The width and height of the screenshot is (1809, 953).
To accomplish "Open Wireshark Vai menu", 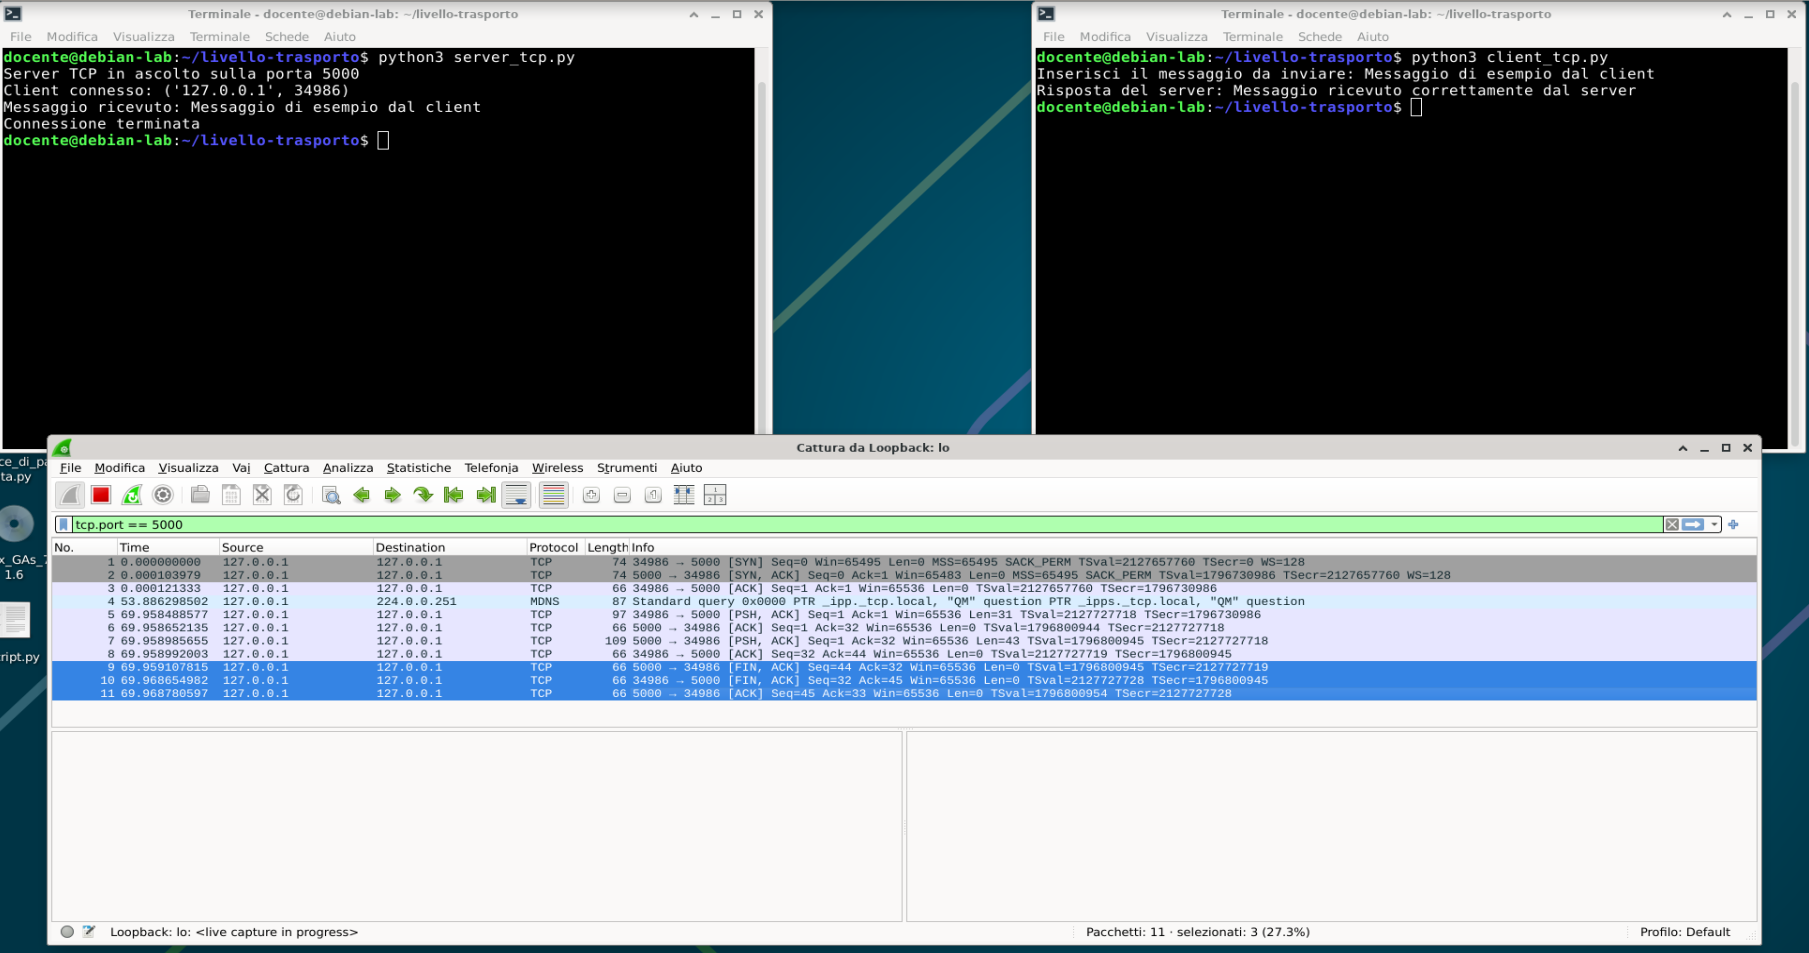I will (241, 468).
